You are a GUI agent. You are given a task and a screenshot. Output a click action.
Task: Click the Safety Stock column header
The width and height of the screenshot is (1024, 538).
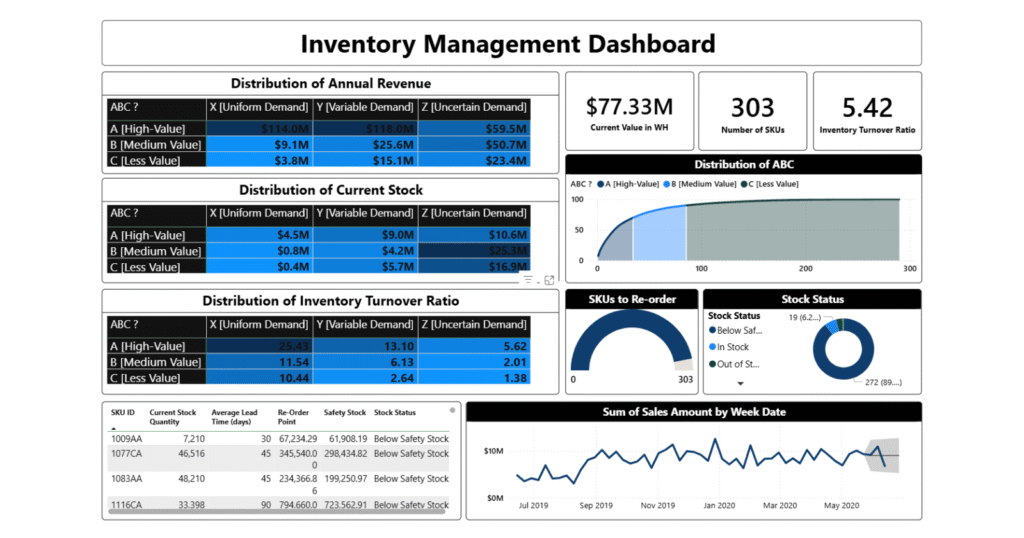click(345, 412)
